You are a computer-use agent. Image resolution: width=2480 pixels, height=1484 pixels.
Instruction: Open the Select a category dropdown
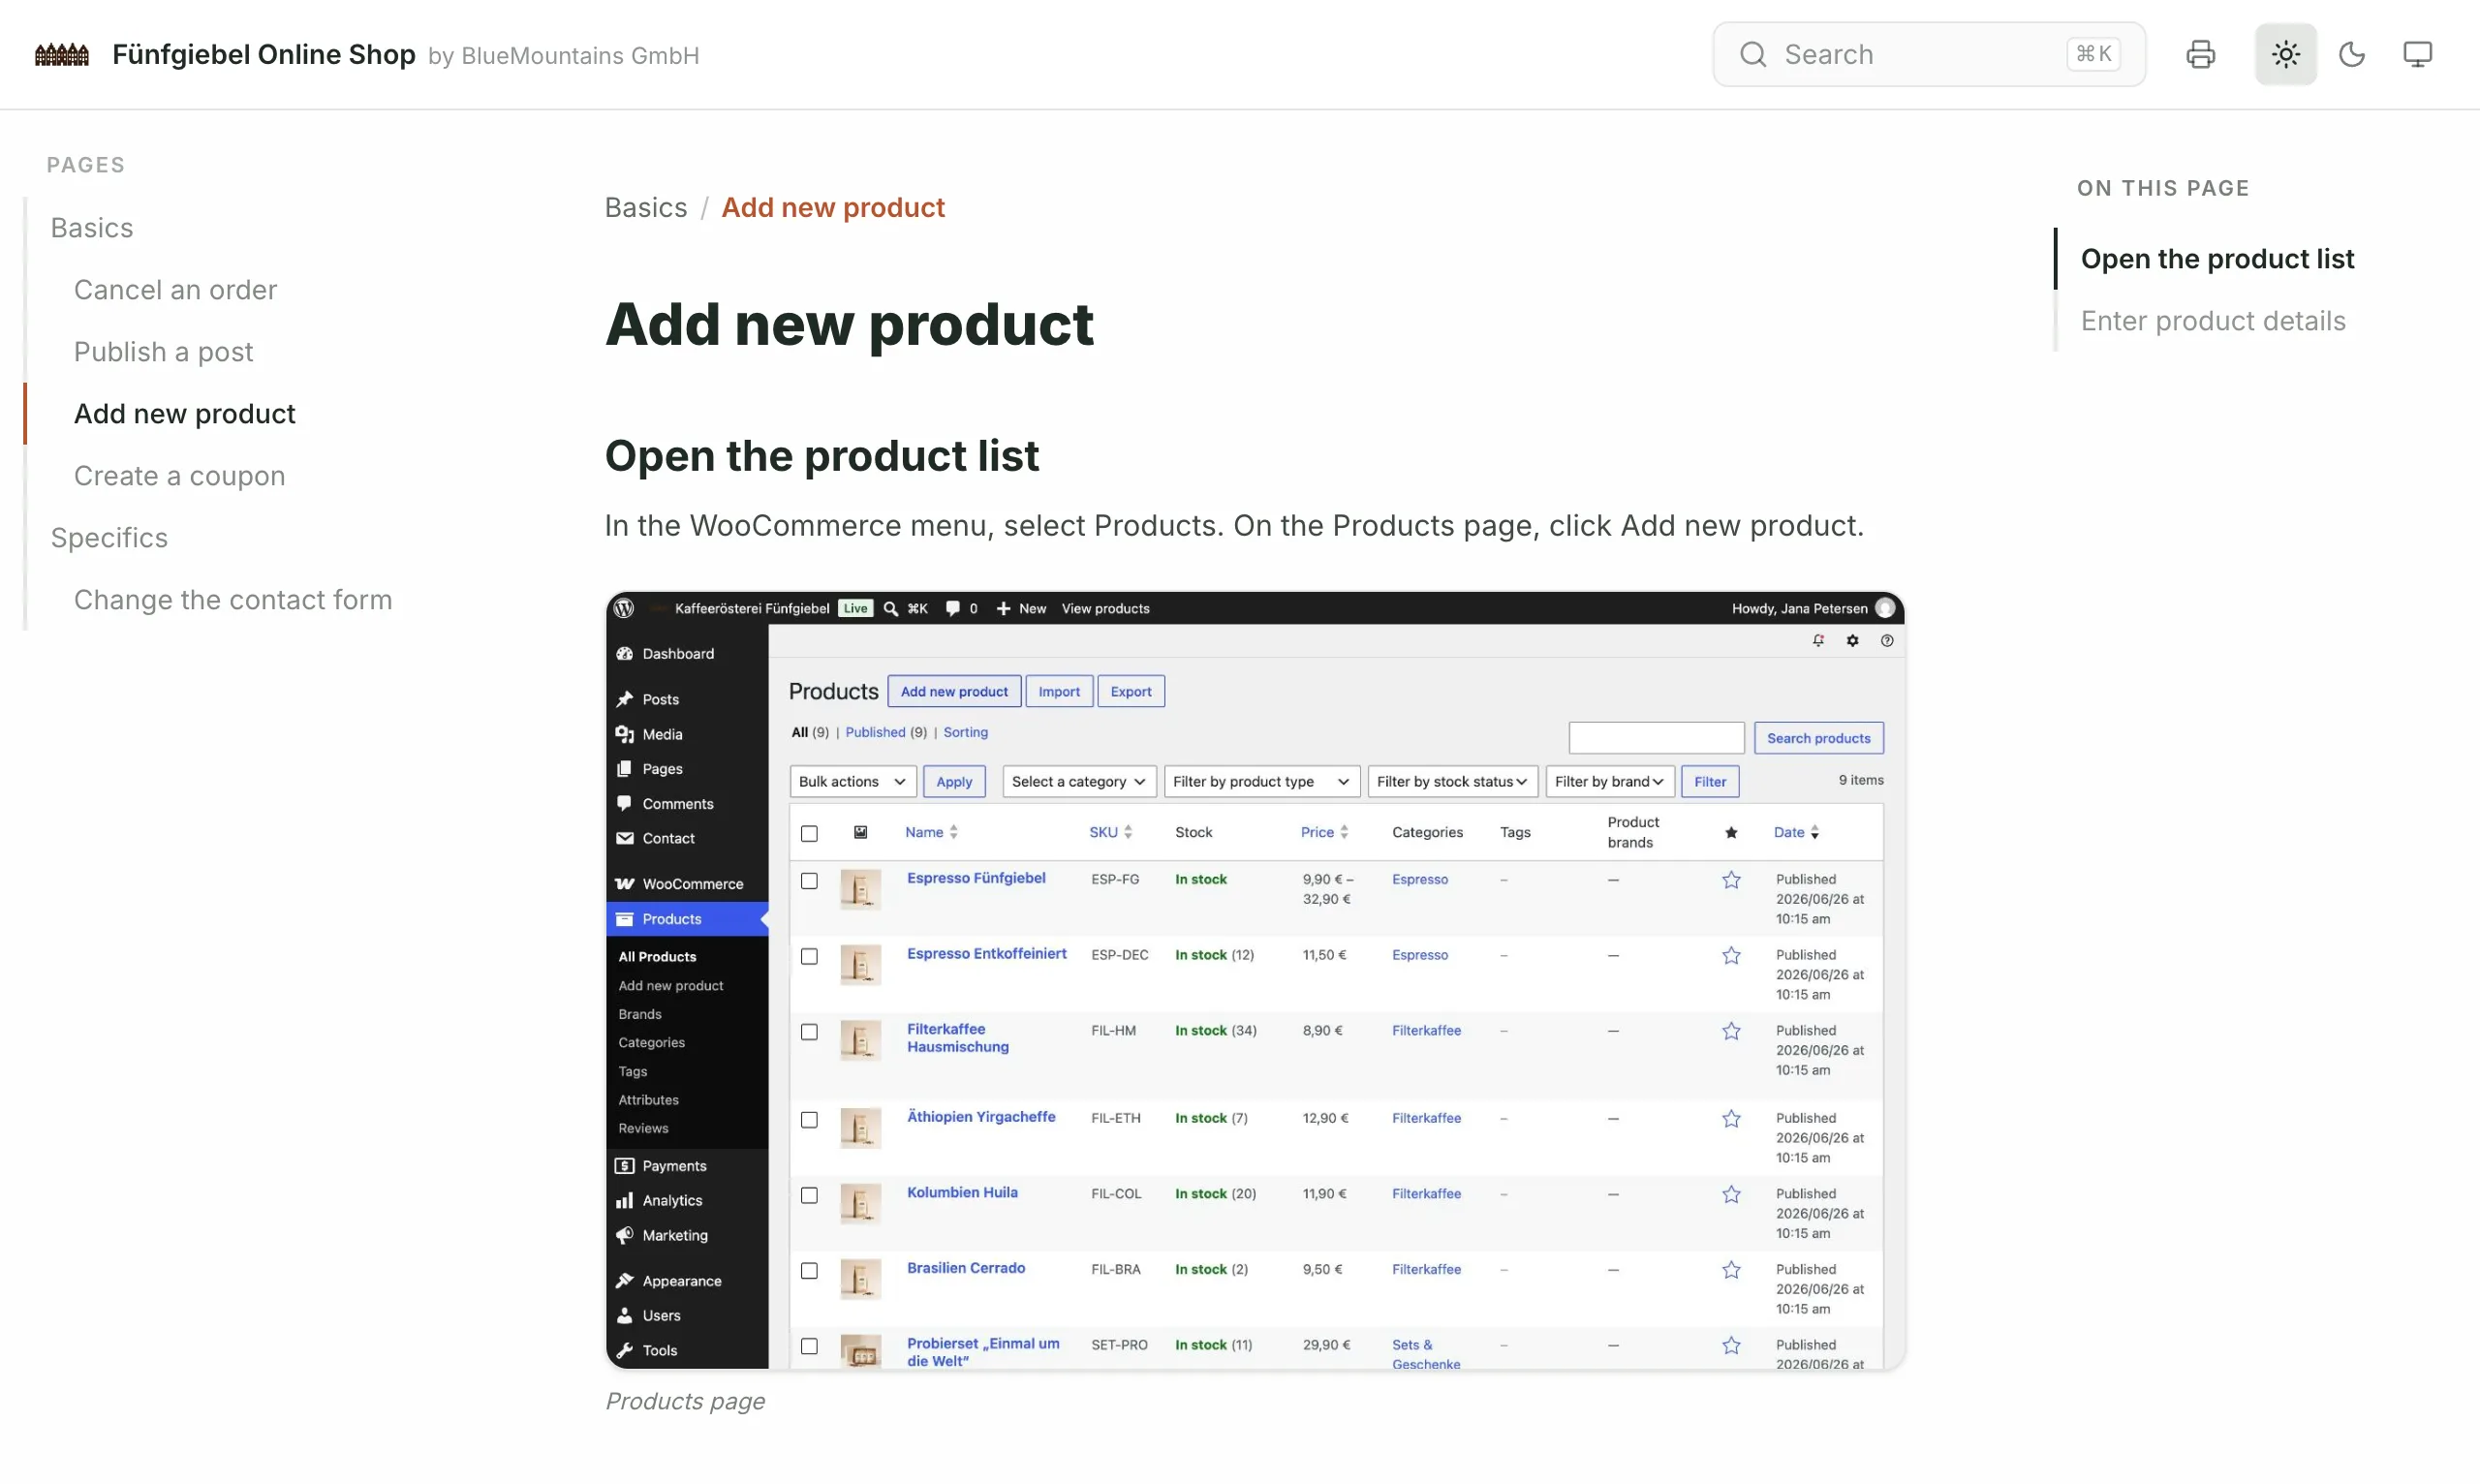[x=1079, y=781]
